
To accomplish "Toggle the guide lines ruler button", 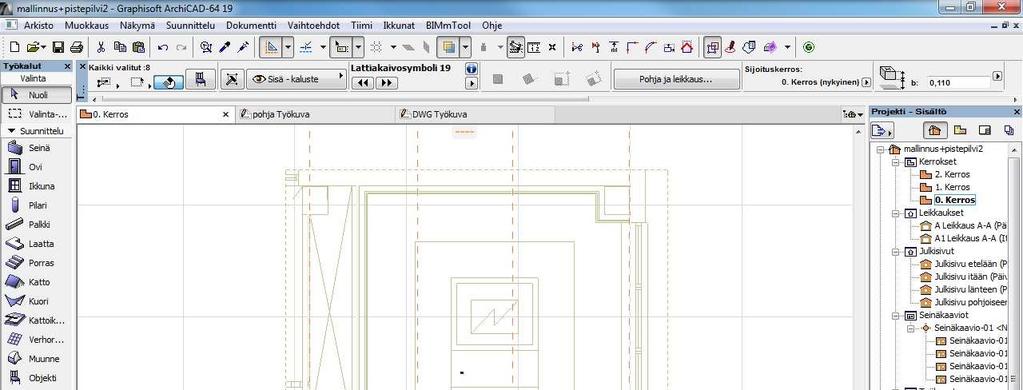I will [x=270, y=47].
